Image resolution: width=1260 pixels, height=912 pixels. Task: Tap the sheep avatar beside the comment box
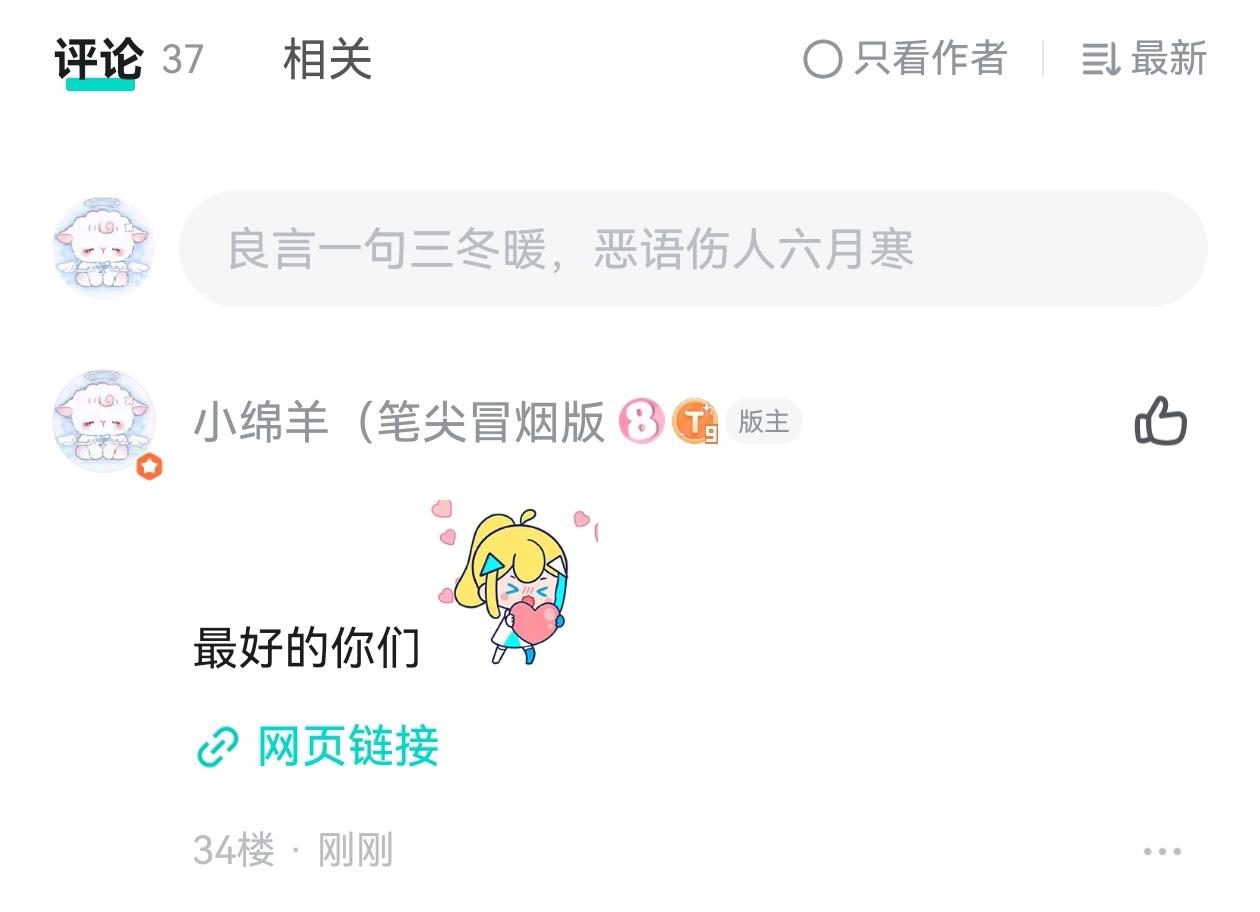[104, 248]
